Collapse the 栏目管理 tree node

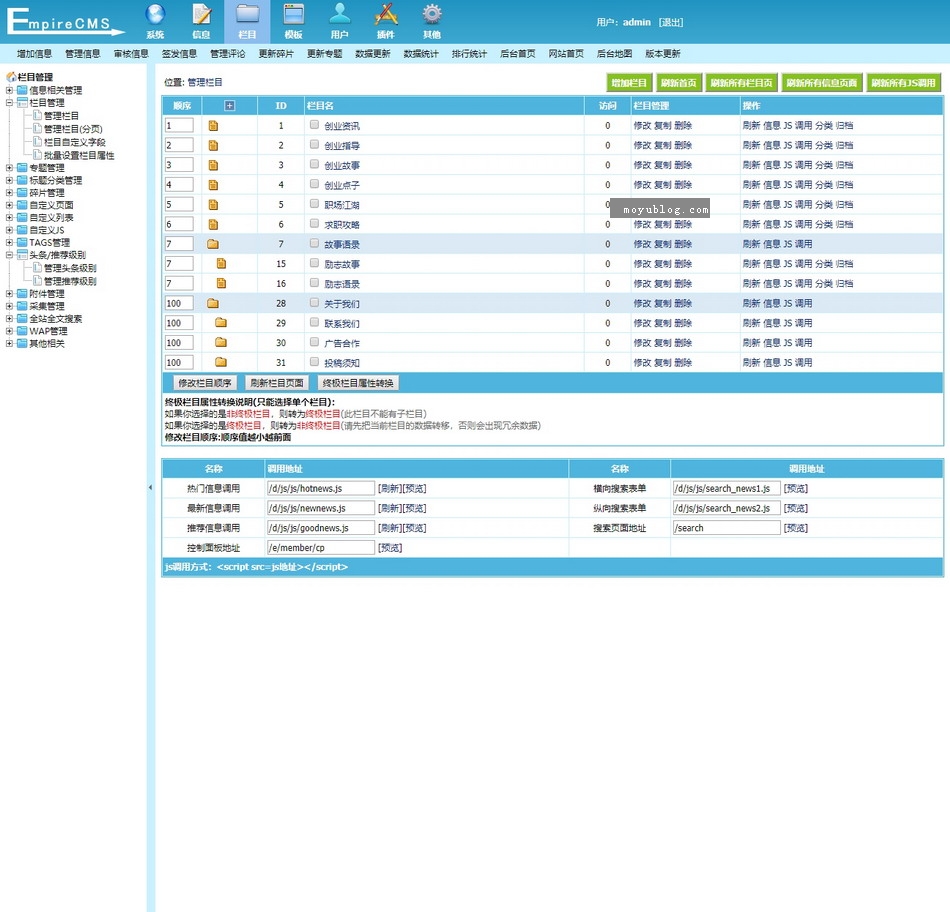click(9, 103)
